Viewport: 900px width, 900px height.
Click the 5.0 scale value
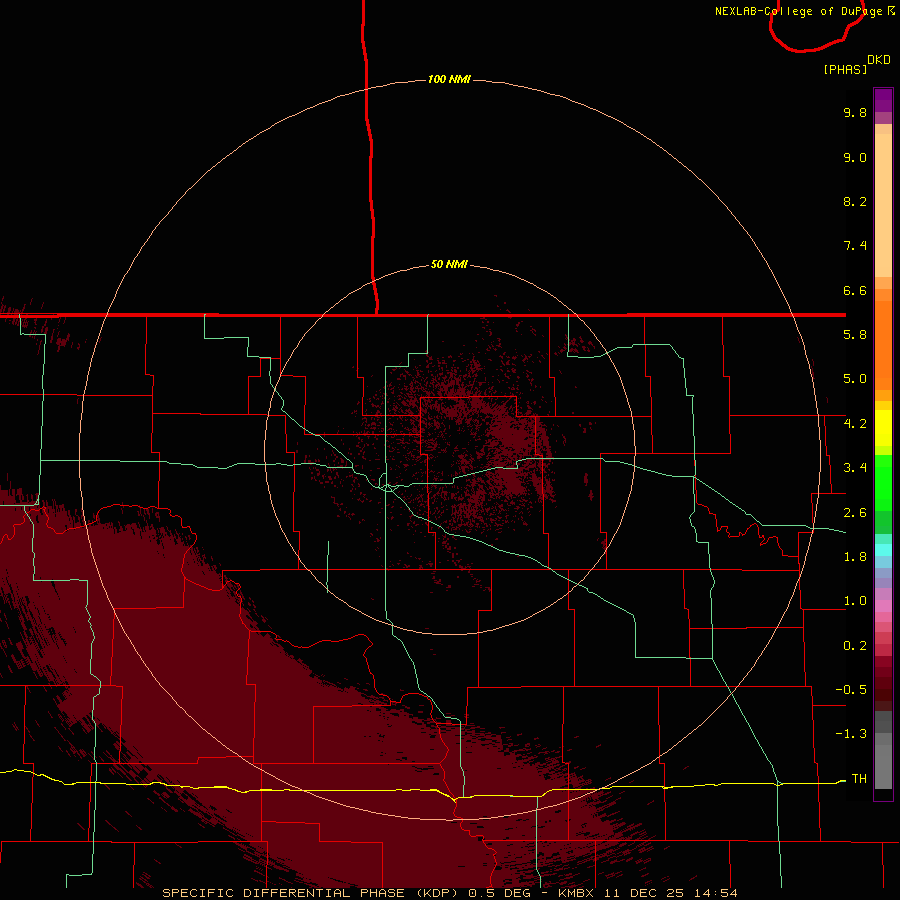(855, 379)
